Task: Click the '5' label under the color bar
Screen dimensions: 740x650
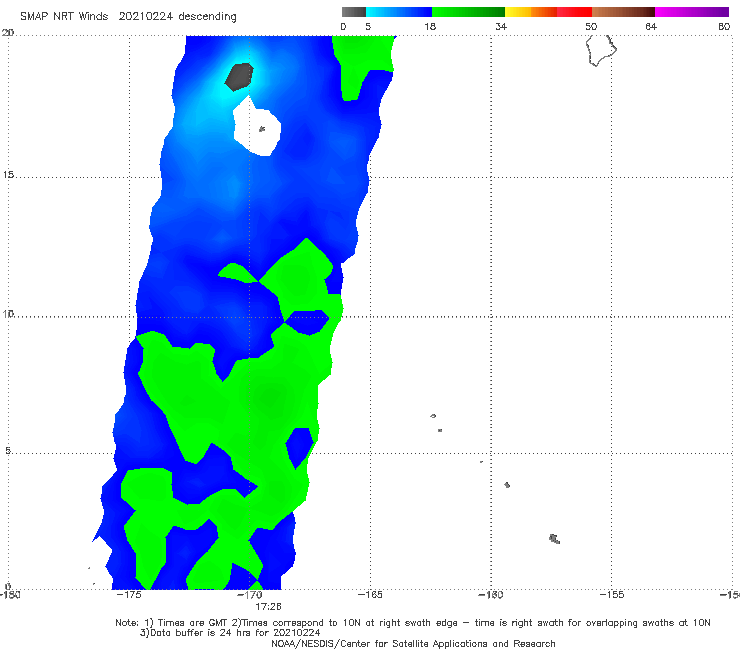Action: coord(368,26)
